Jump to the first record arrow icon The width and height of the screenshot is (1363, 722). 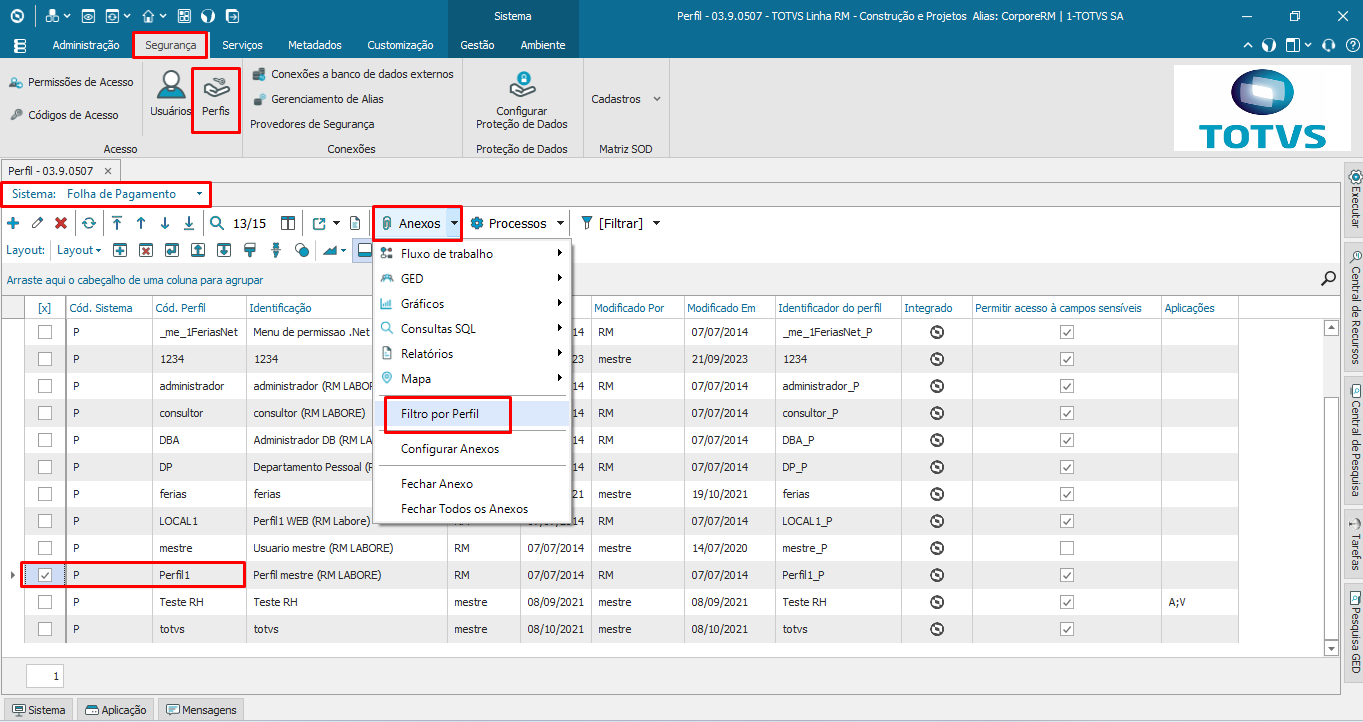(x=117, y=223)
